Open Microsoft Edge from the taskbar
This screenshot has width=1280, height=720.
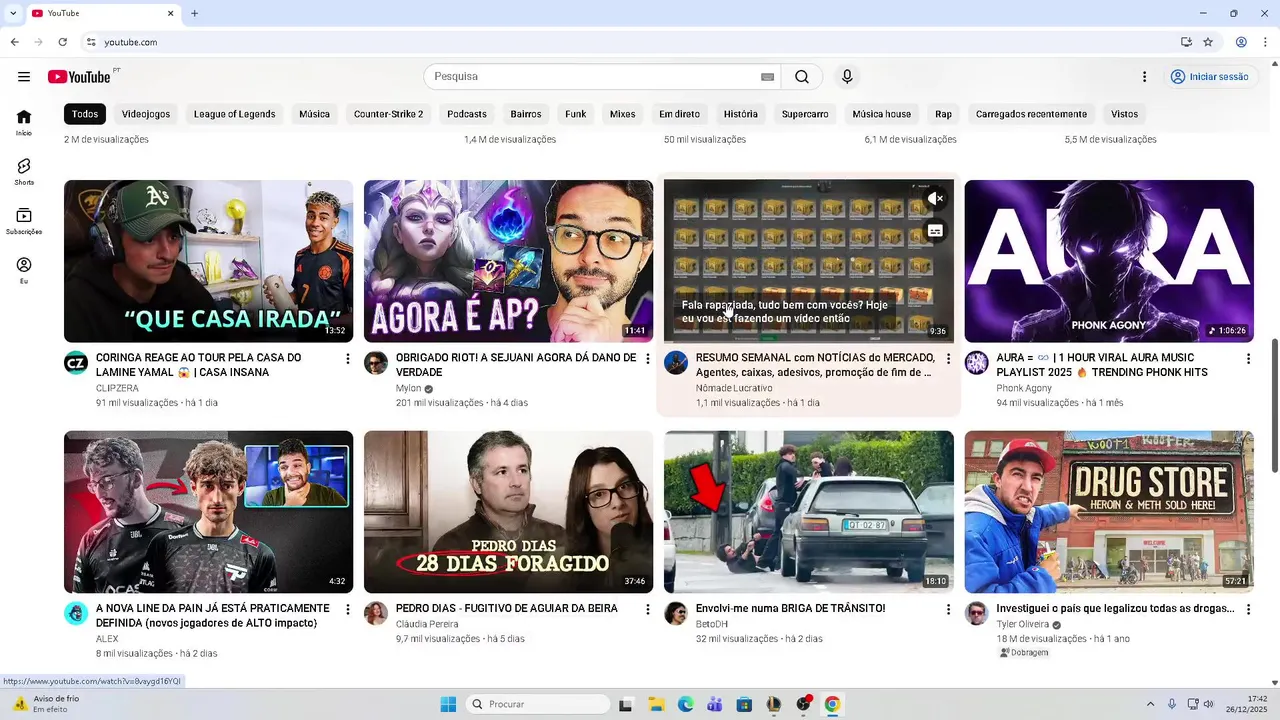(x=685, y=704)
